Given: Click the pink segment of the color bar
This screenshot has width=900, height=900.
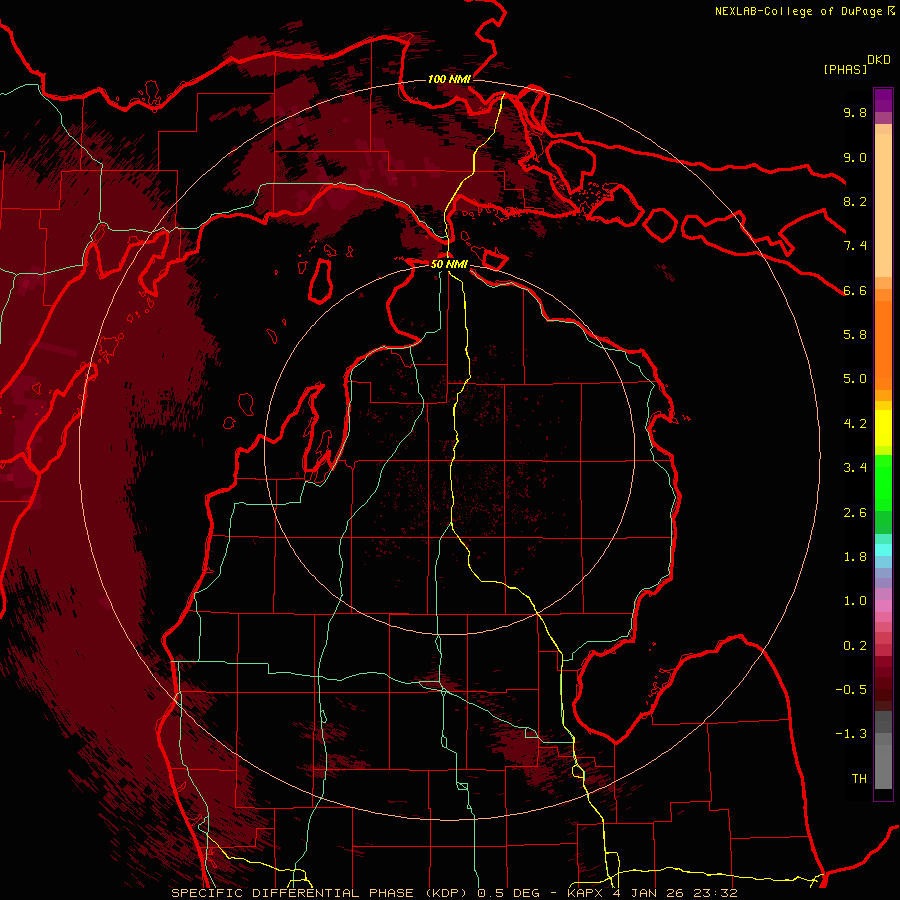Looking at the screenshot, I should tap(883, 606).
